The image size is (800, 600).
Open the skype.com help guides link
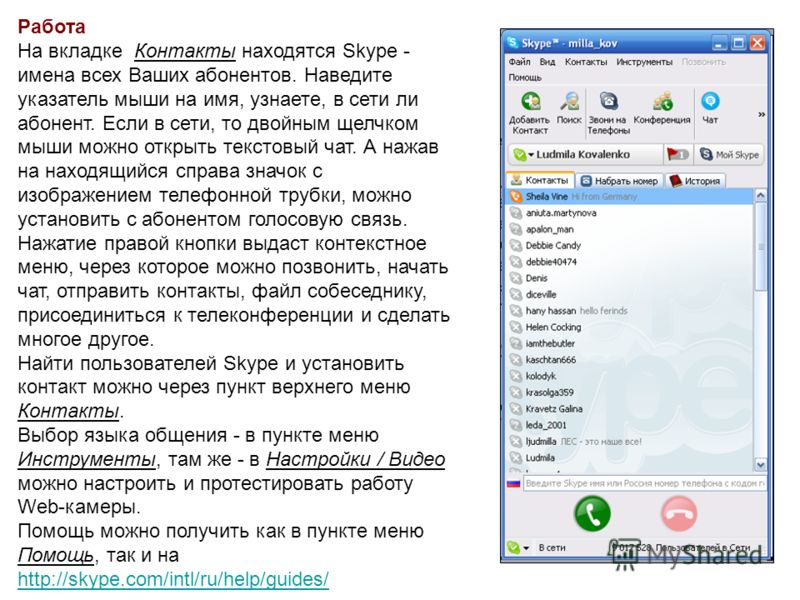(x=173, y=579)
